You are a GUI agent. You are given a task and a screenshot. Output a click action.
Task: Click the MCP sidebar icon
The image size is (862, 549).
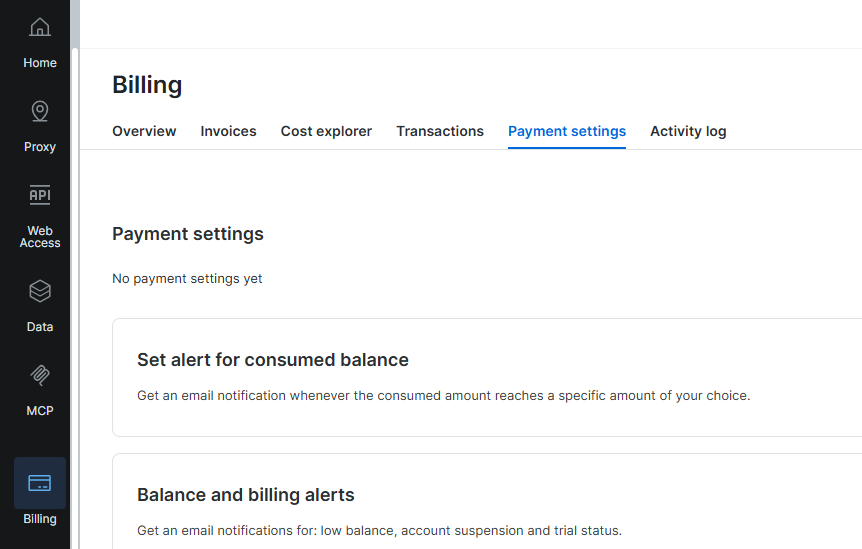[40, 375]
